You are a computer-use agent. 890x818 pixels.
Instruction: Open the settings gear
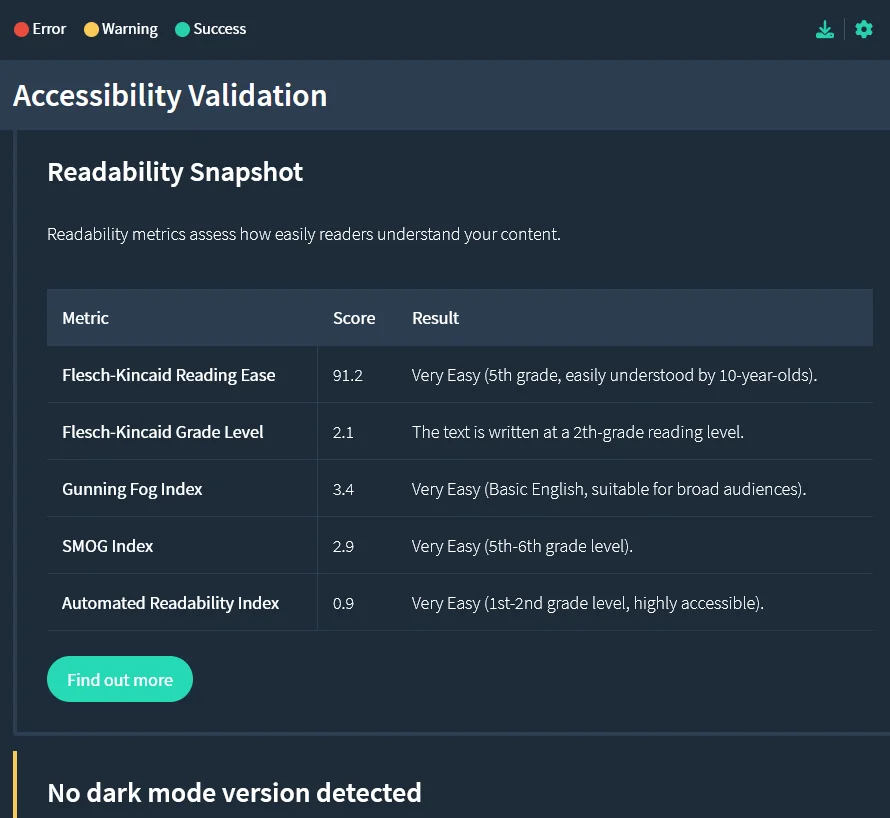tap(863, 29)
